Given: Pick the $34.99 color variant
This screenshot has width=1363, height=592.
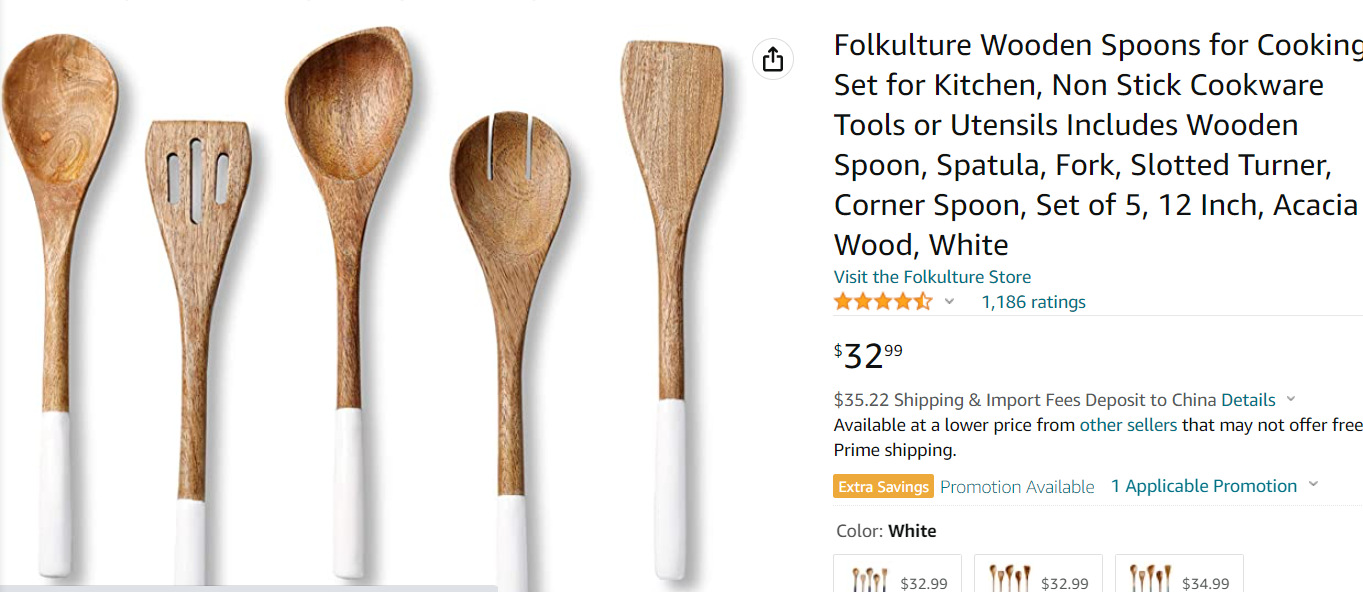Looking at the screenshot, I should coord(1179,577).
